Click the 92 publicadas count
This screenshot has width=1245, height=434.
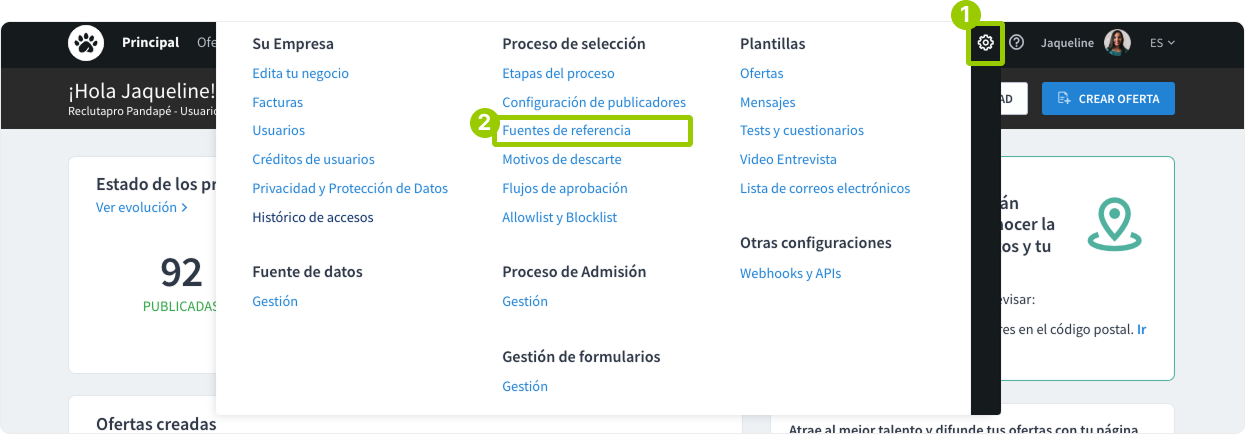181,272
